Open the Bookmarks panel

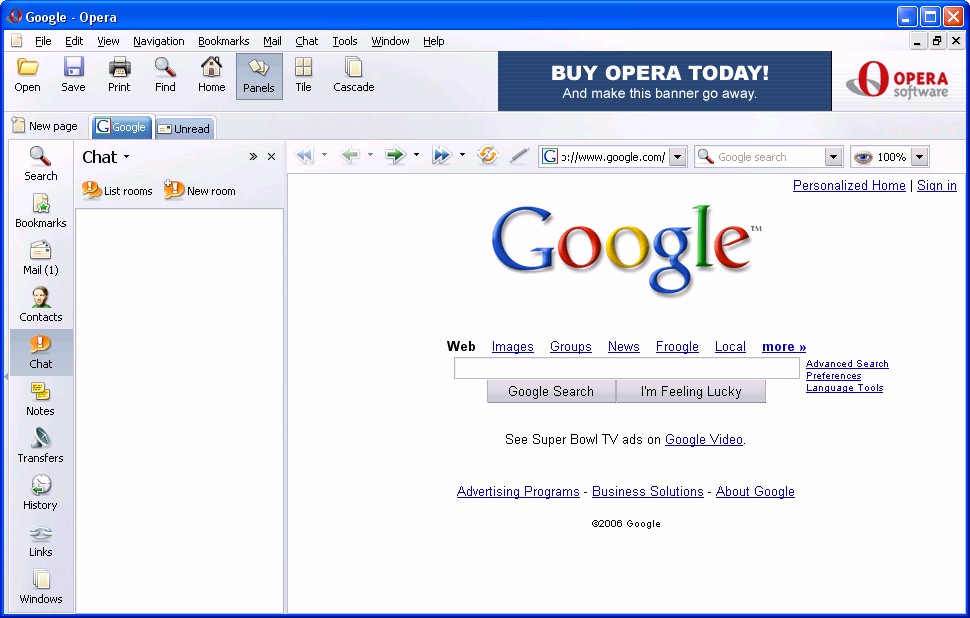(41, 211)
